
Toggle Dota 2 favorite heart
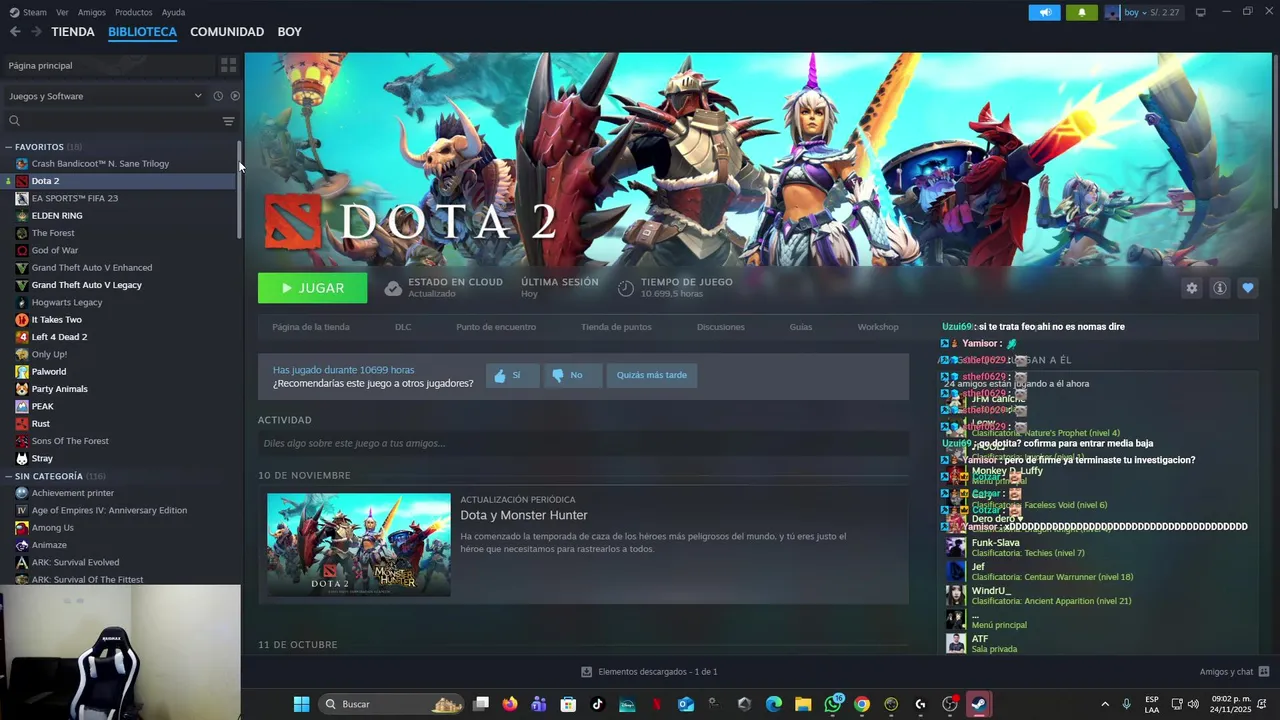point(1247,288)
